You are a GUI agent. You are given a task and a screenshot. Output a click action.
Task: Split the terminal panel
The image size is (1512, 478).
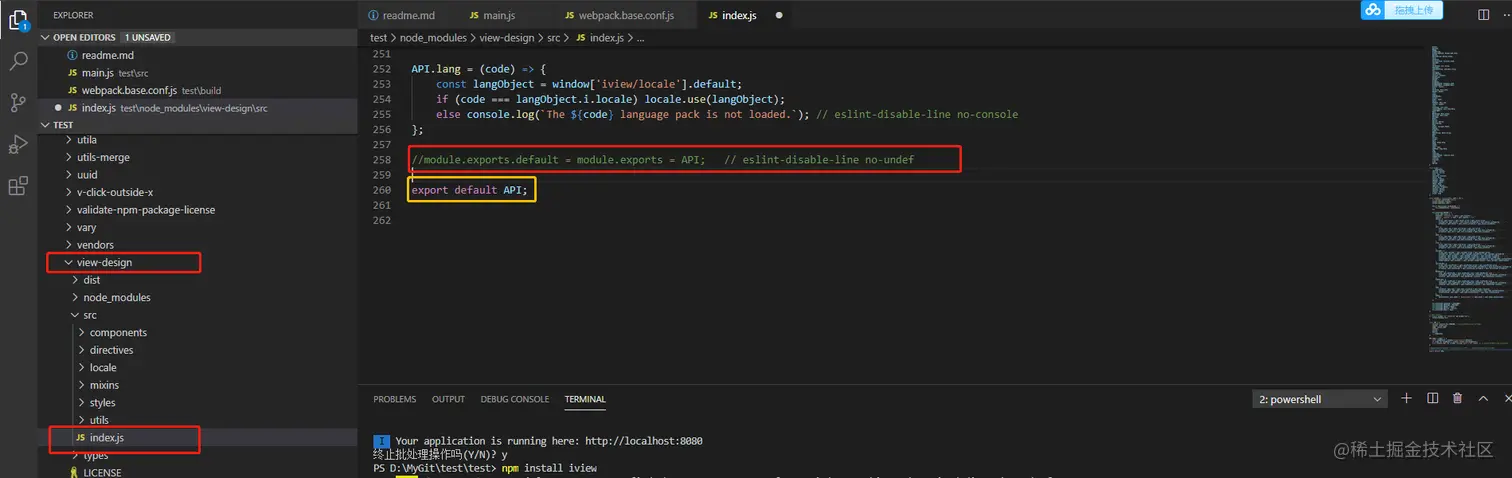(1432, 399)
